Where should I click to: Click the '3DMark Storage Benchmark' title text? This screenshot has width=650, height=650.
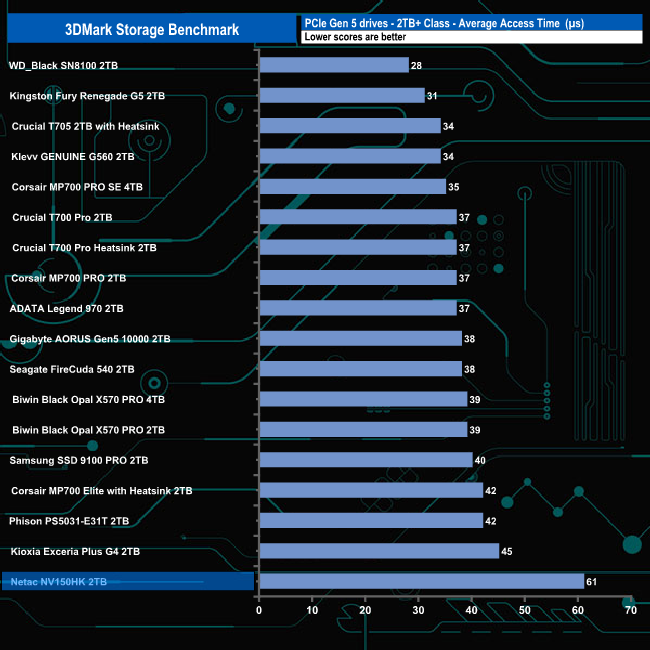point(152,29)
